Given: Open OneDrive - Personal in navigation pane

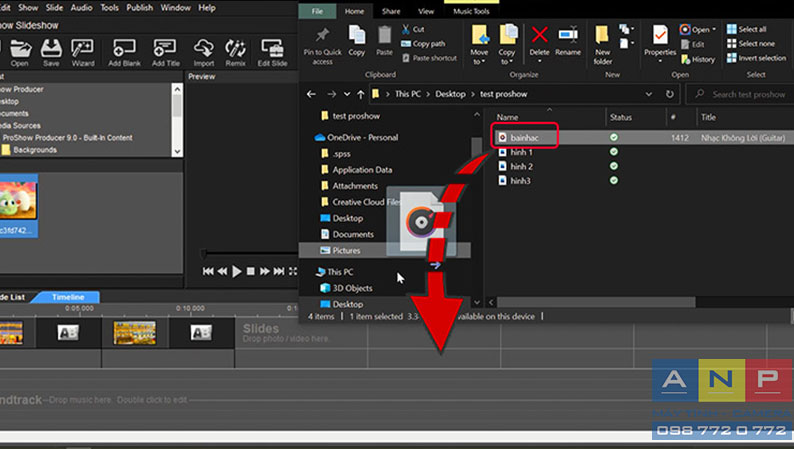Looking at the screenshot, I should click(x=356, y=137).
